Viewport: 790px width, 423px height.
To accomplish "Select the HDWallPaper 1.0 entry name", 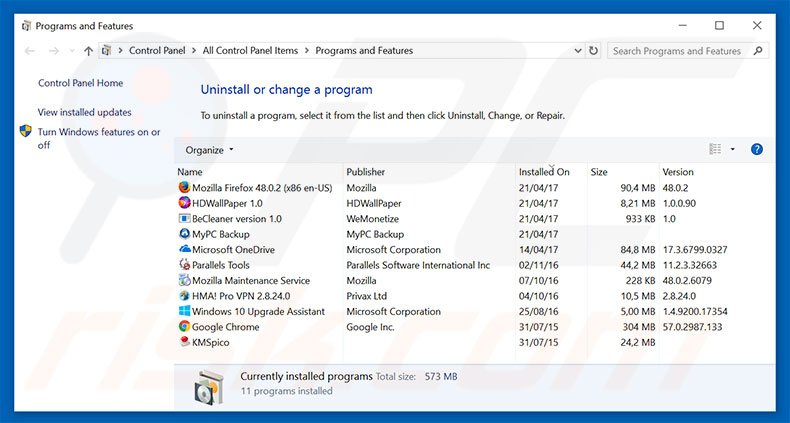I will click(227, 203).
